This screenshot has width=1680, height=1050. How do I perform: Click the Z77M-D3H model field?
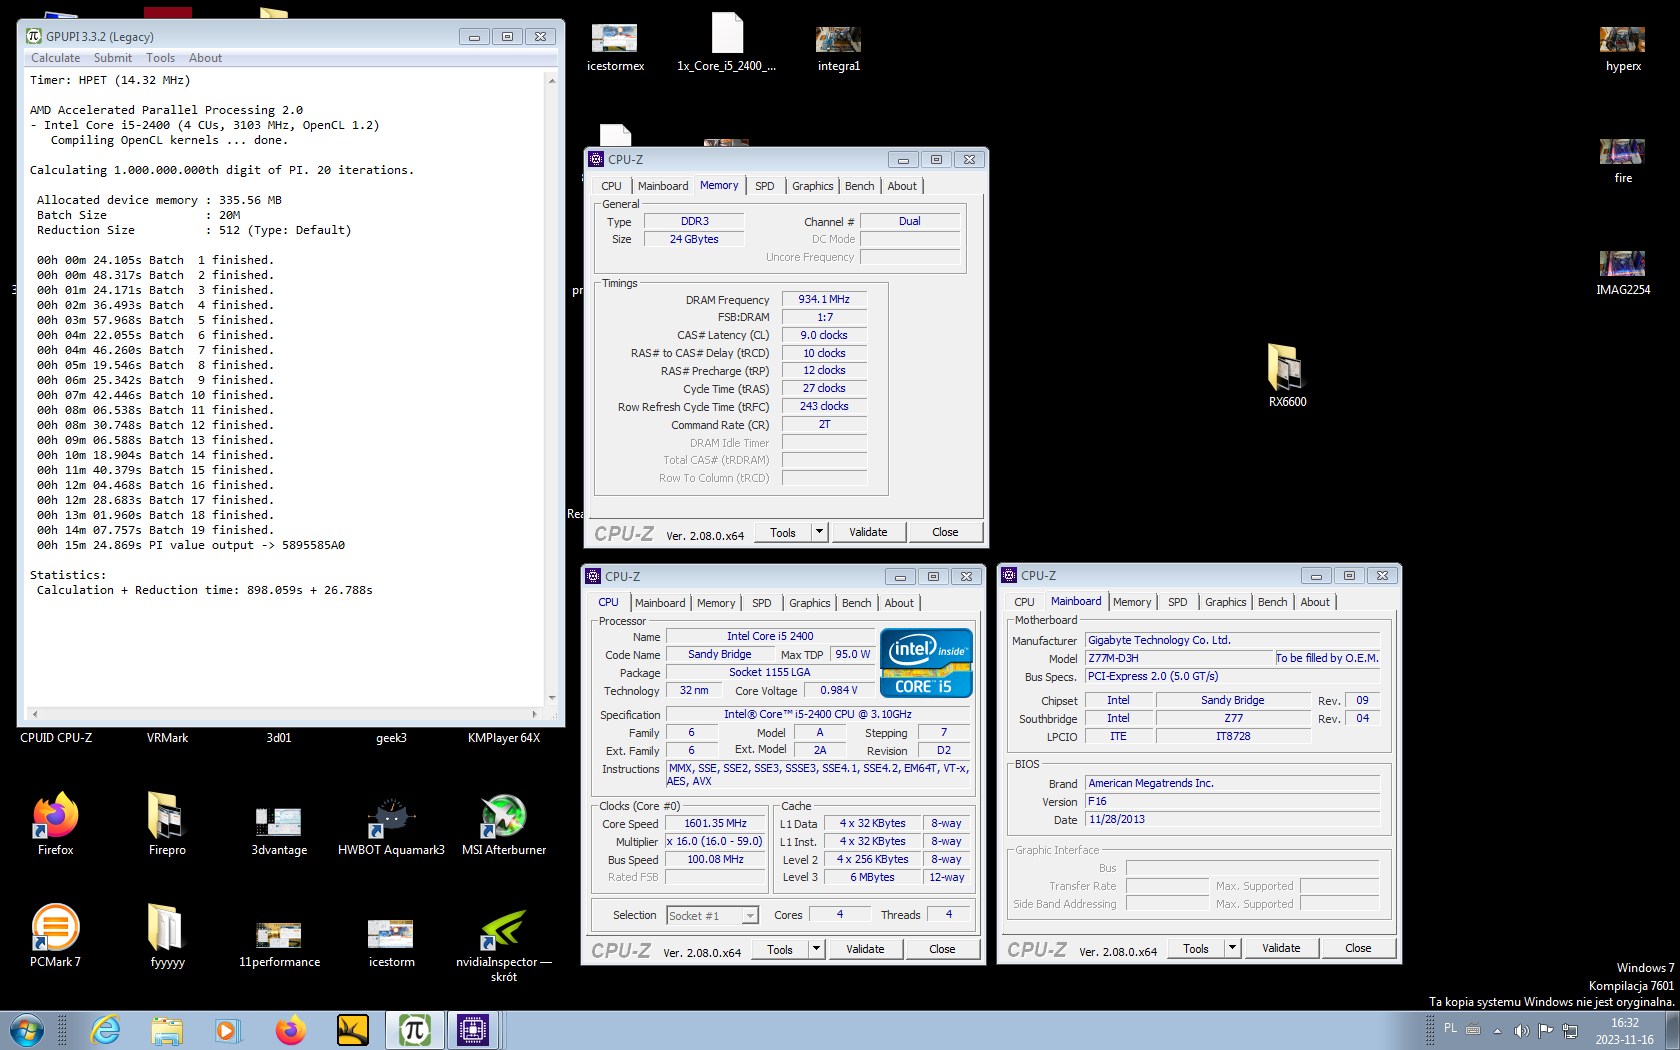(x=1179, y=658)
